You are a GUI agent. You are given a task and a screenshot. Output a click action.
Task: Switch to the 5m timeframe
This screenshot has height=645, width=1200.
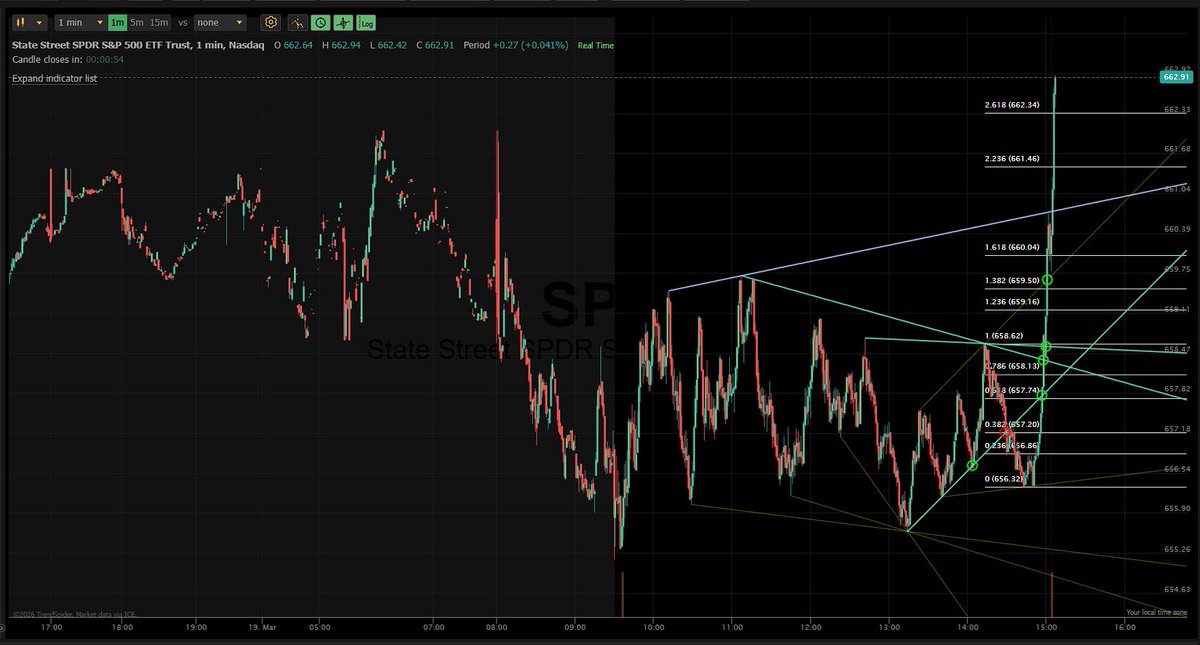pos(137,22)
